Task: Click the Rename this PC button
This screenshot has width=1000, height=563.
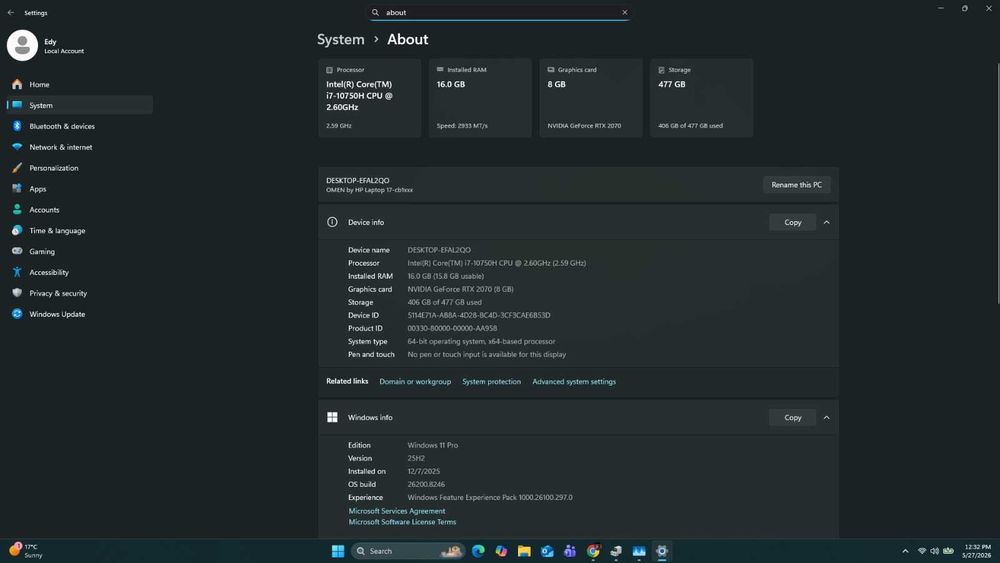Action: point(797,185)
